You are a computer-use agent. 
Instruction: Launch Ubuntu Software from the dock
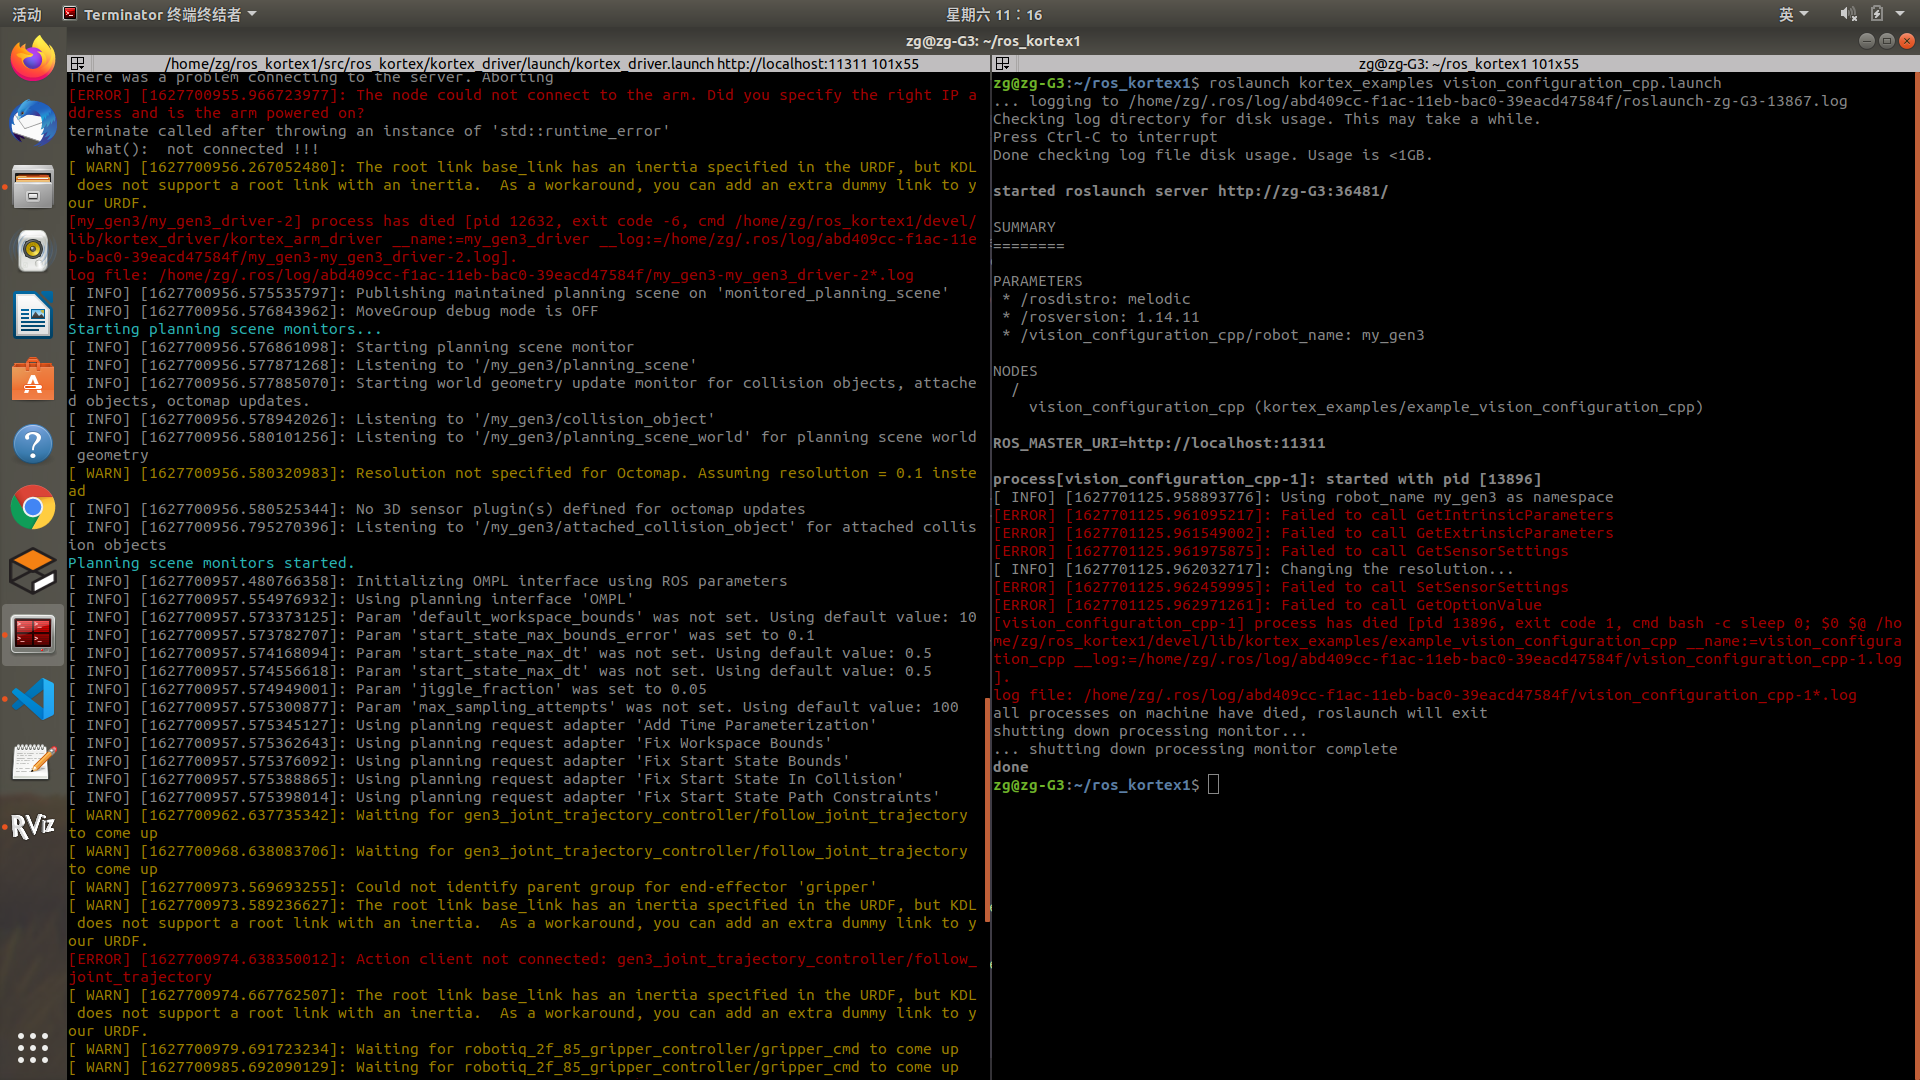pyautogui.click(x=33, y=381)
